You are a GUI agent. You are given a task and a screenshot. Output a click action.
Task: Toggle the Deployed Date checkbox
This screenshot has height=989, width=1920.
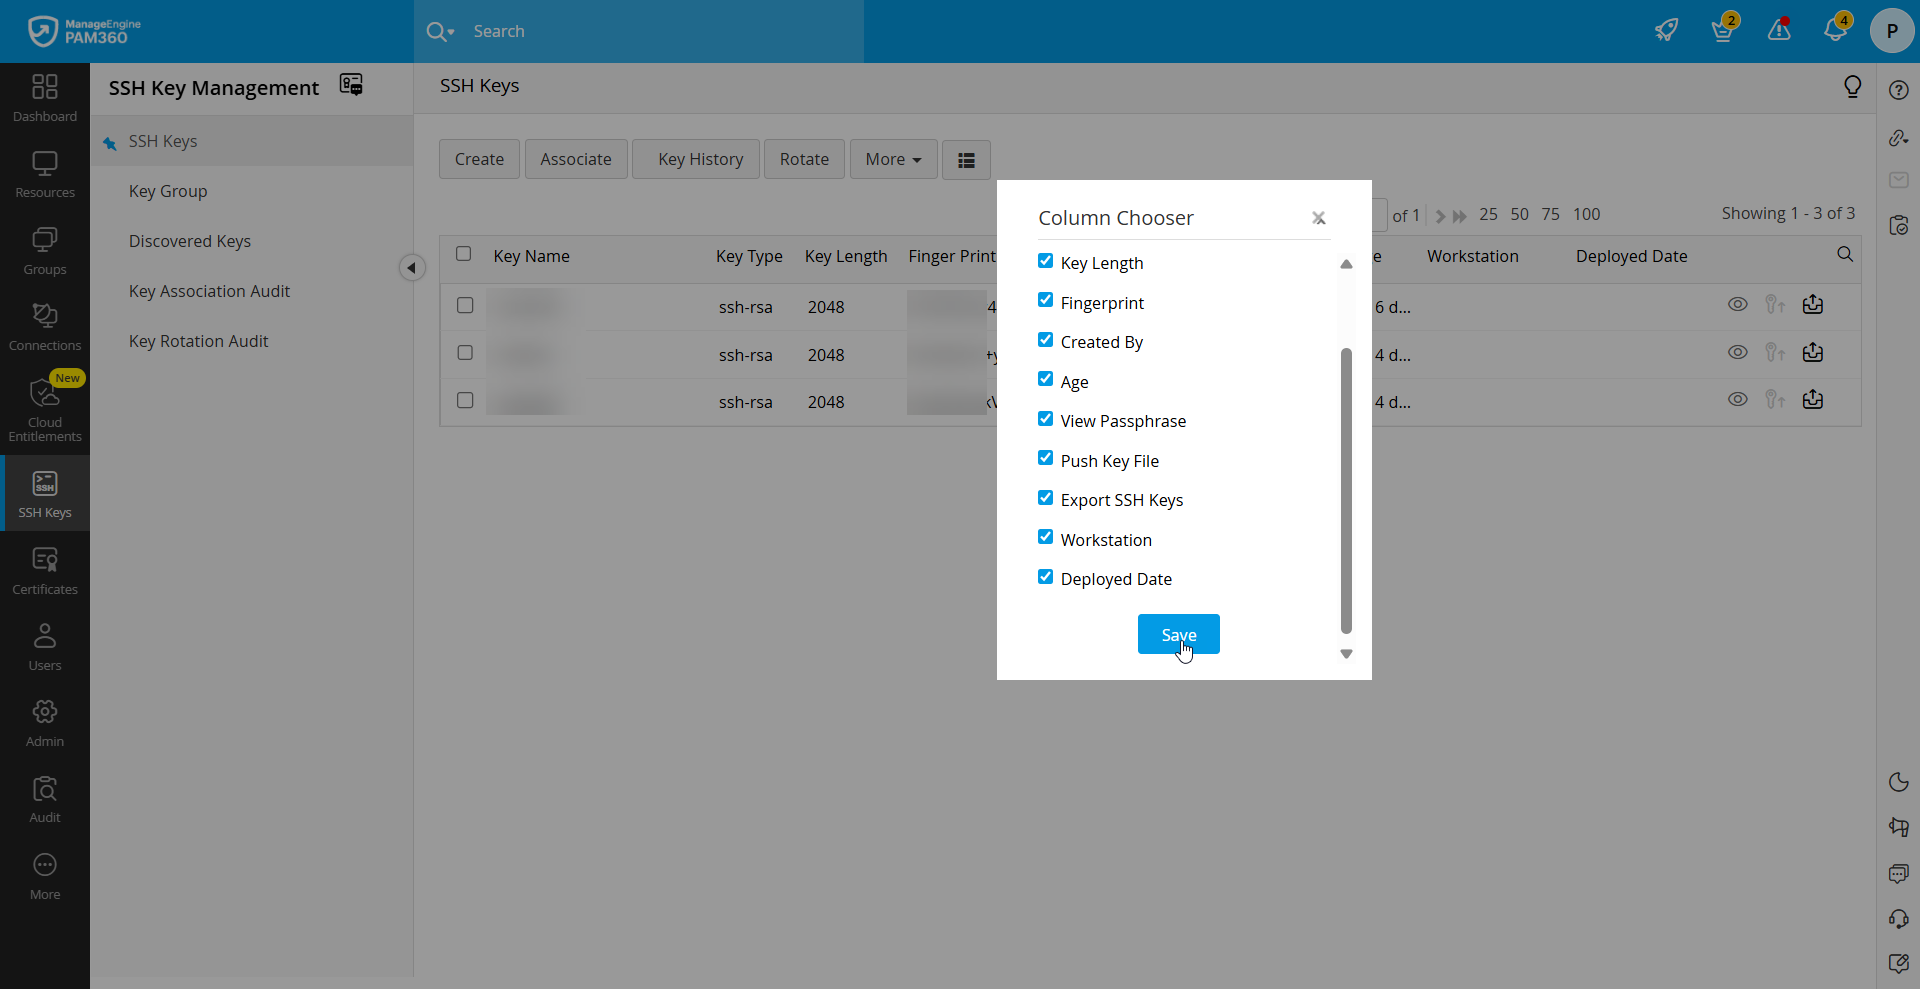click(1045, 577)
